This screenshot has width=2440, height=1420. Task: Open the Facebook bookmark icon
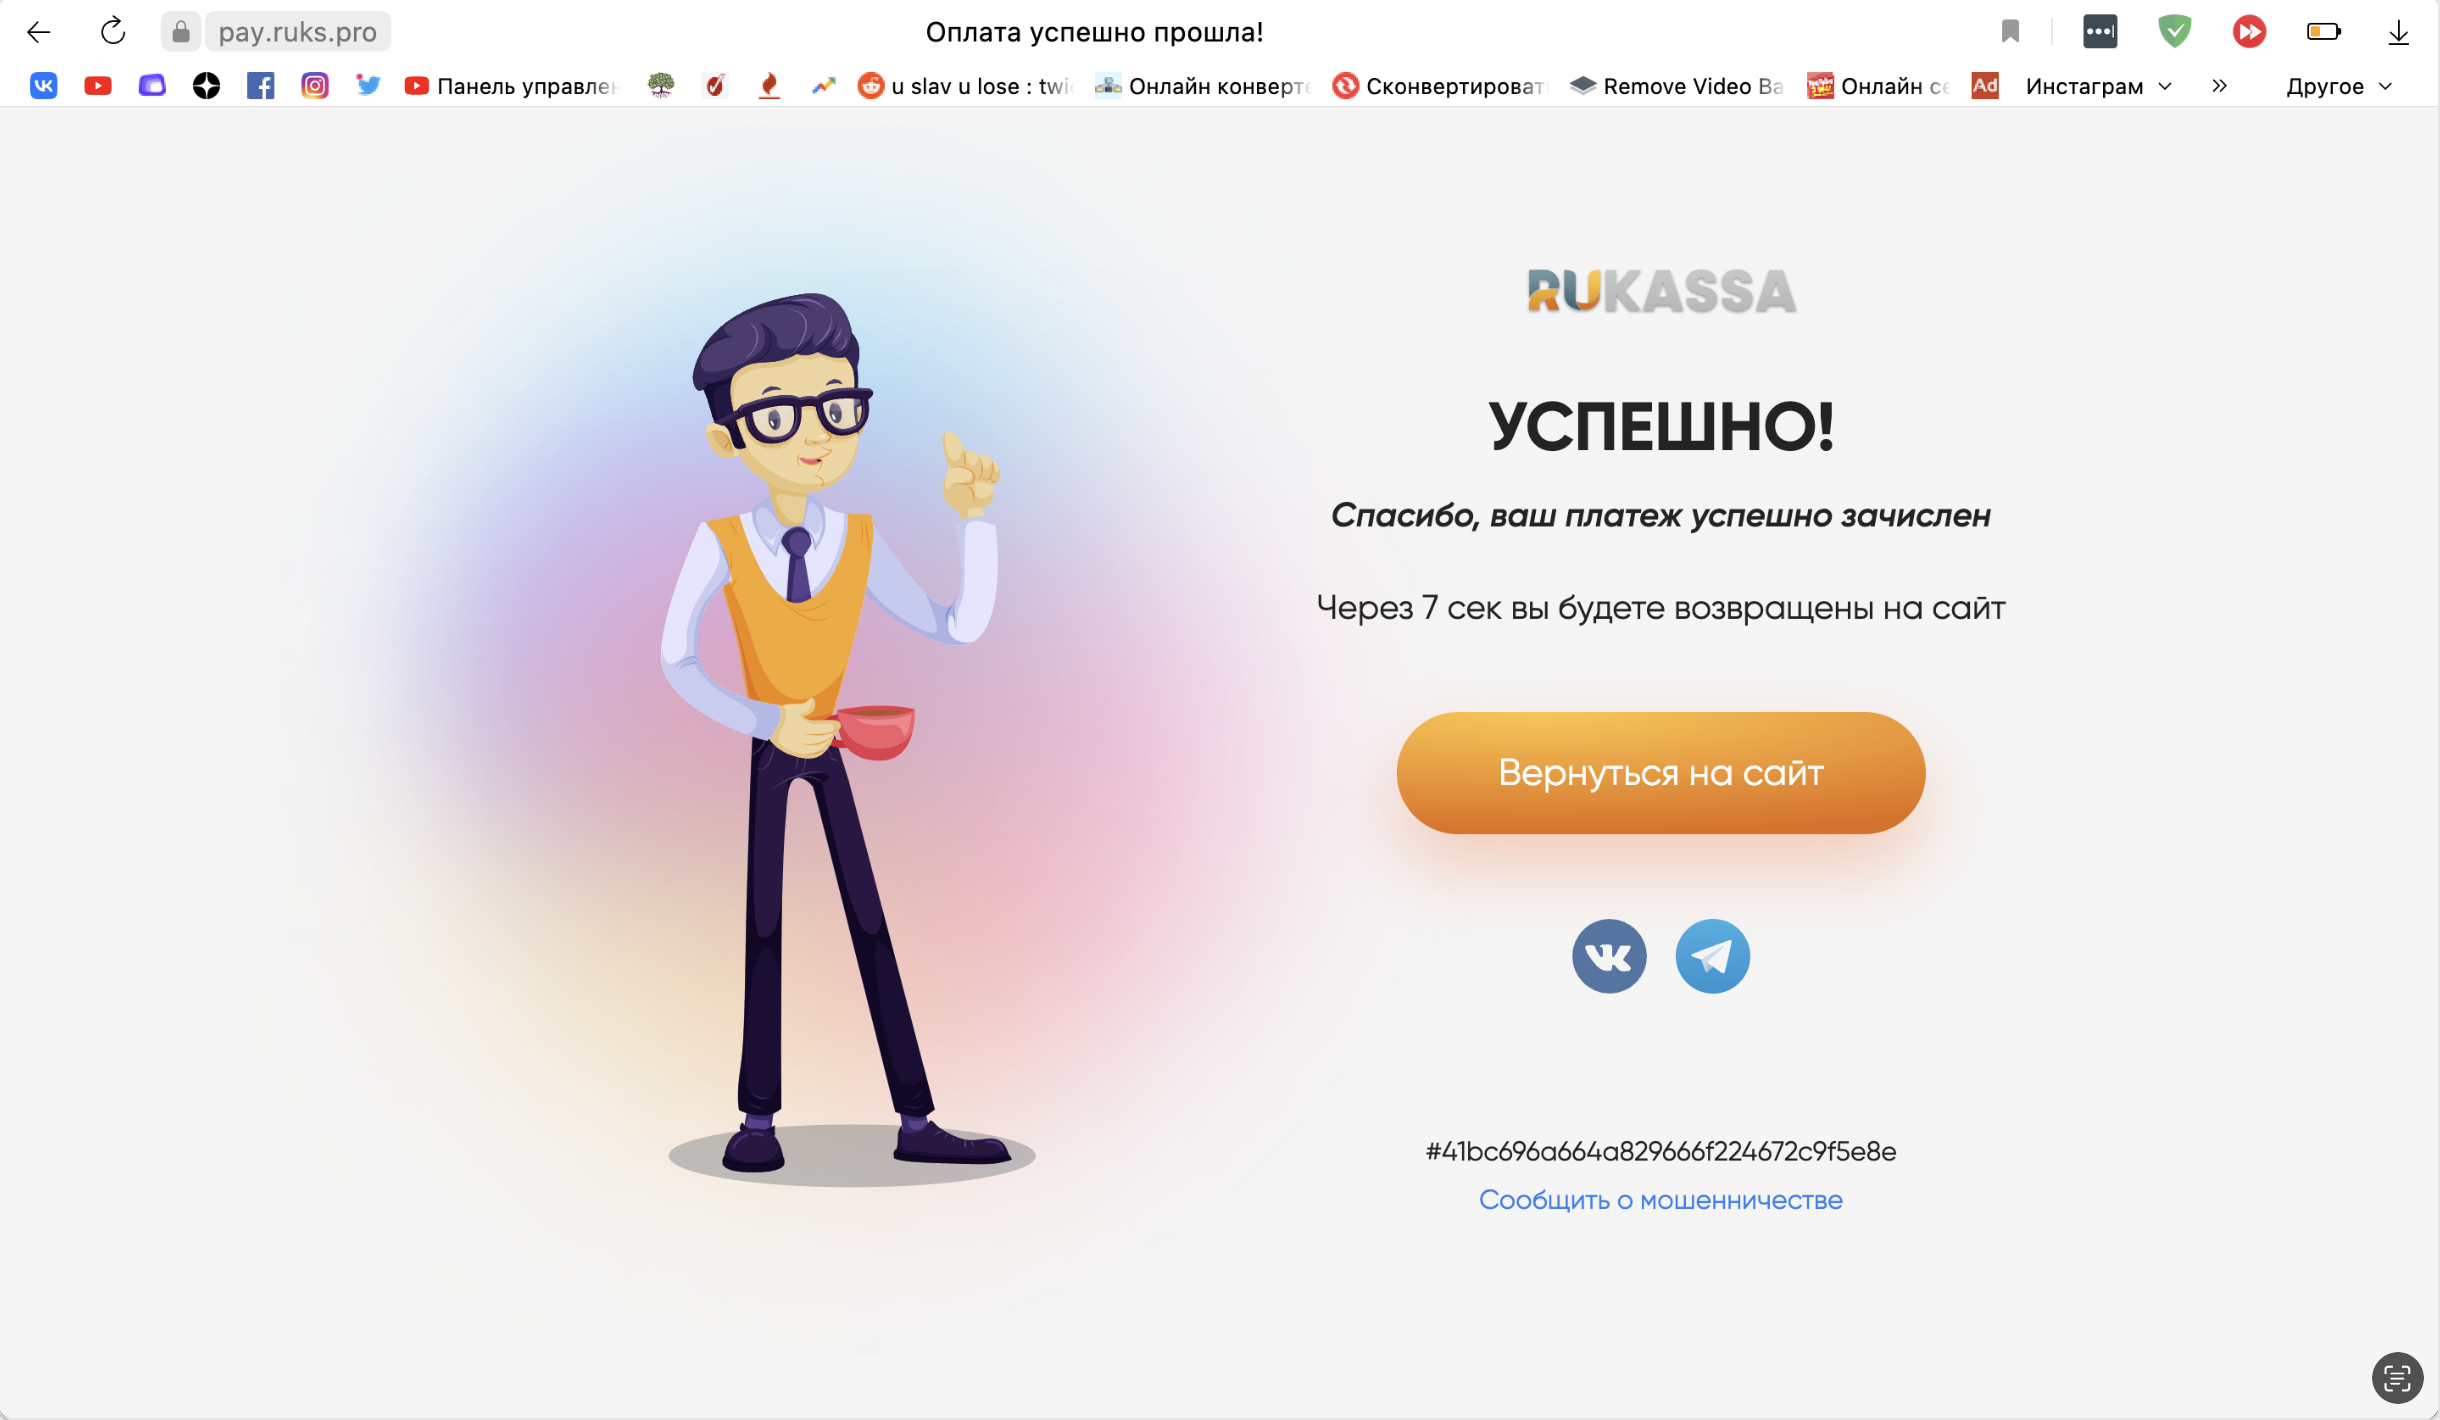[x=260, y=86]
